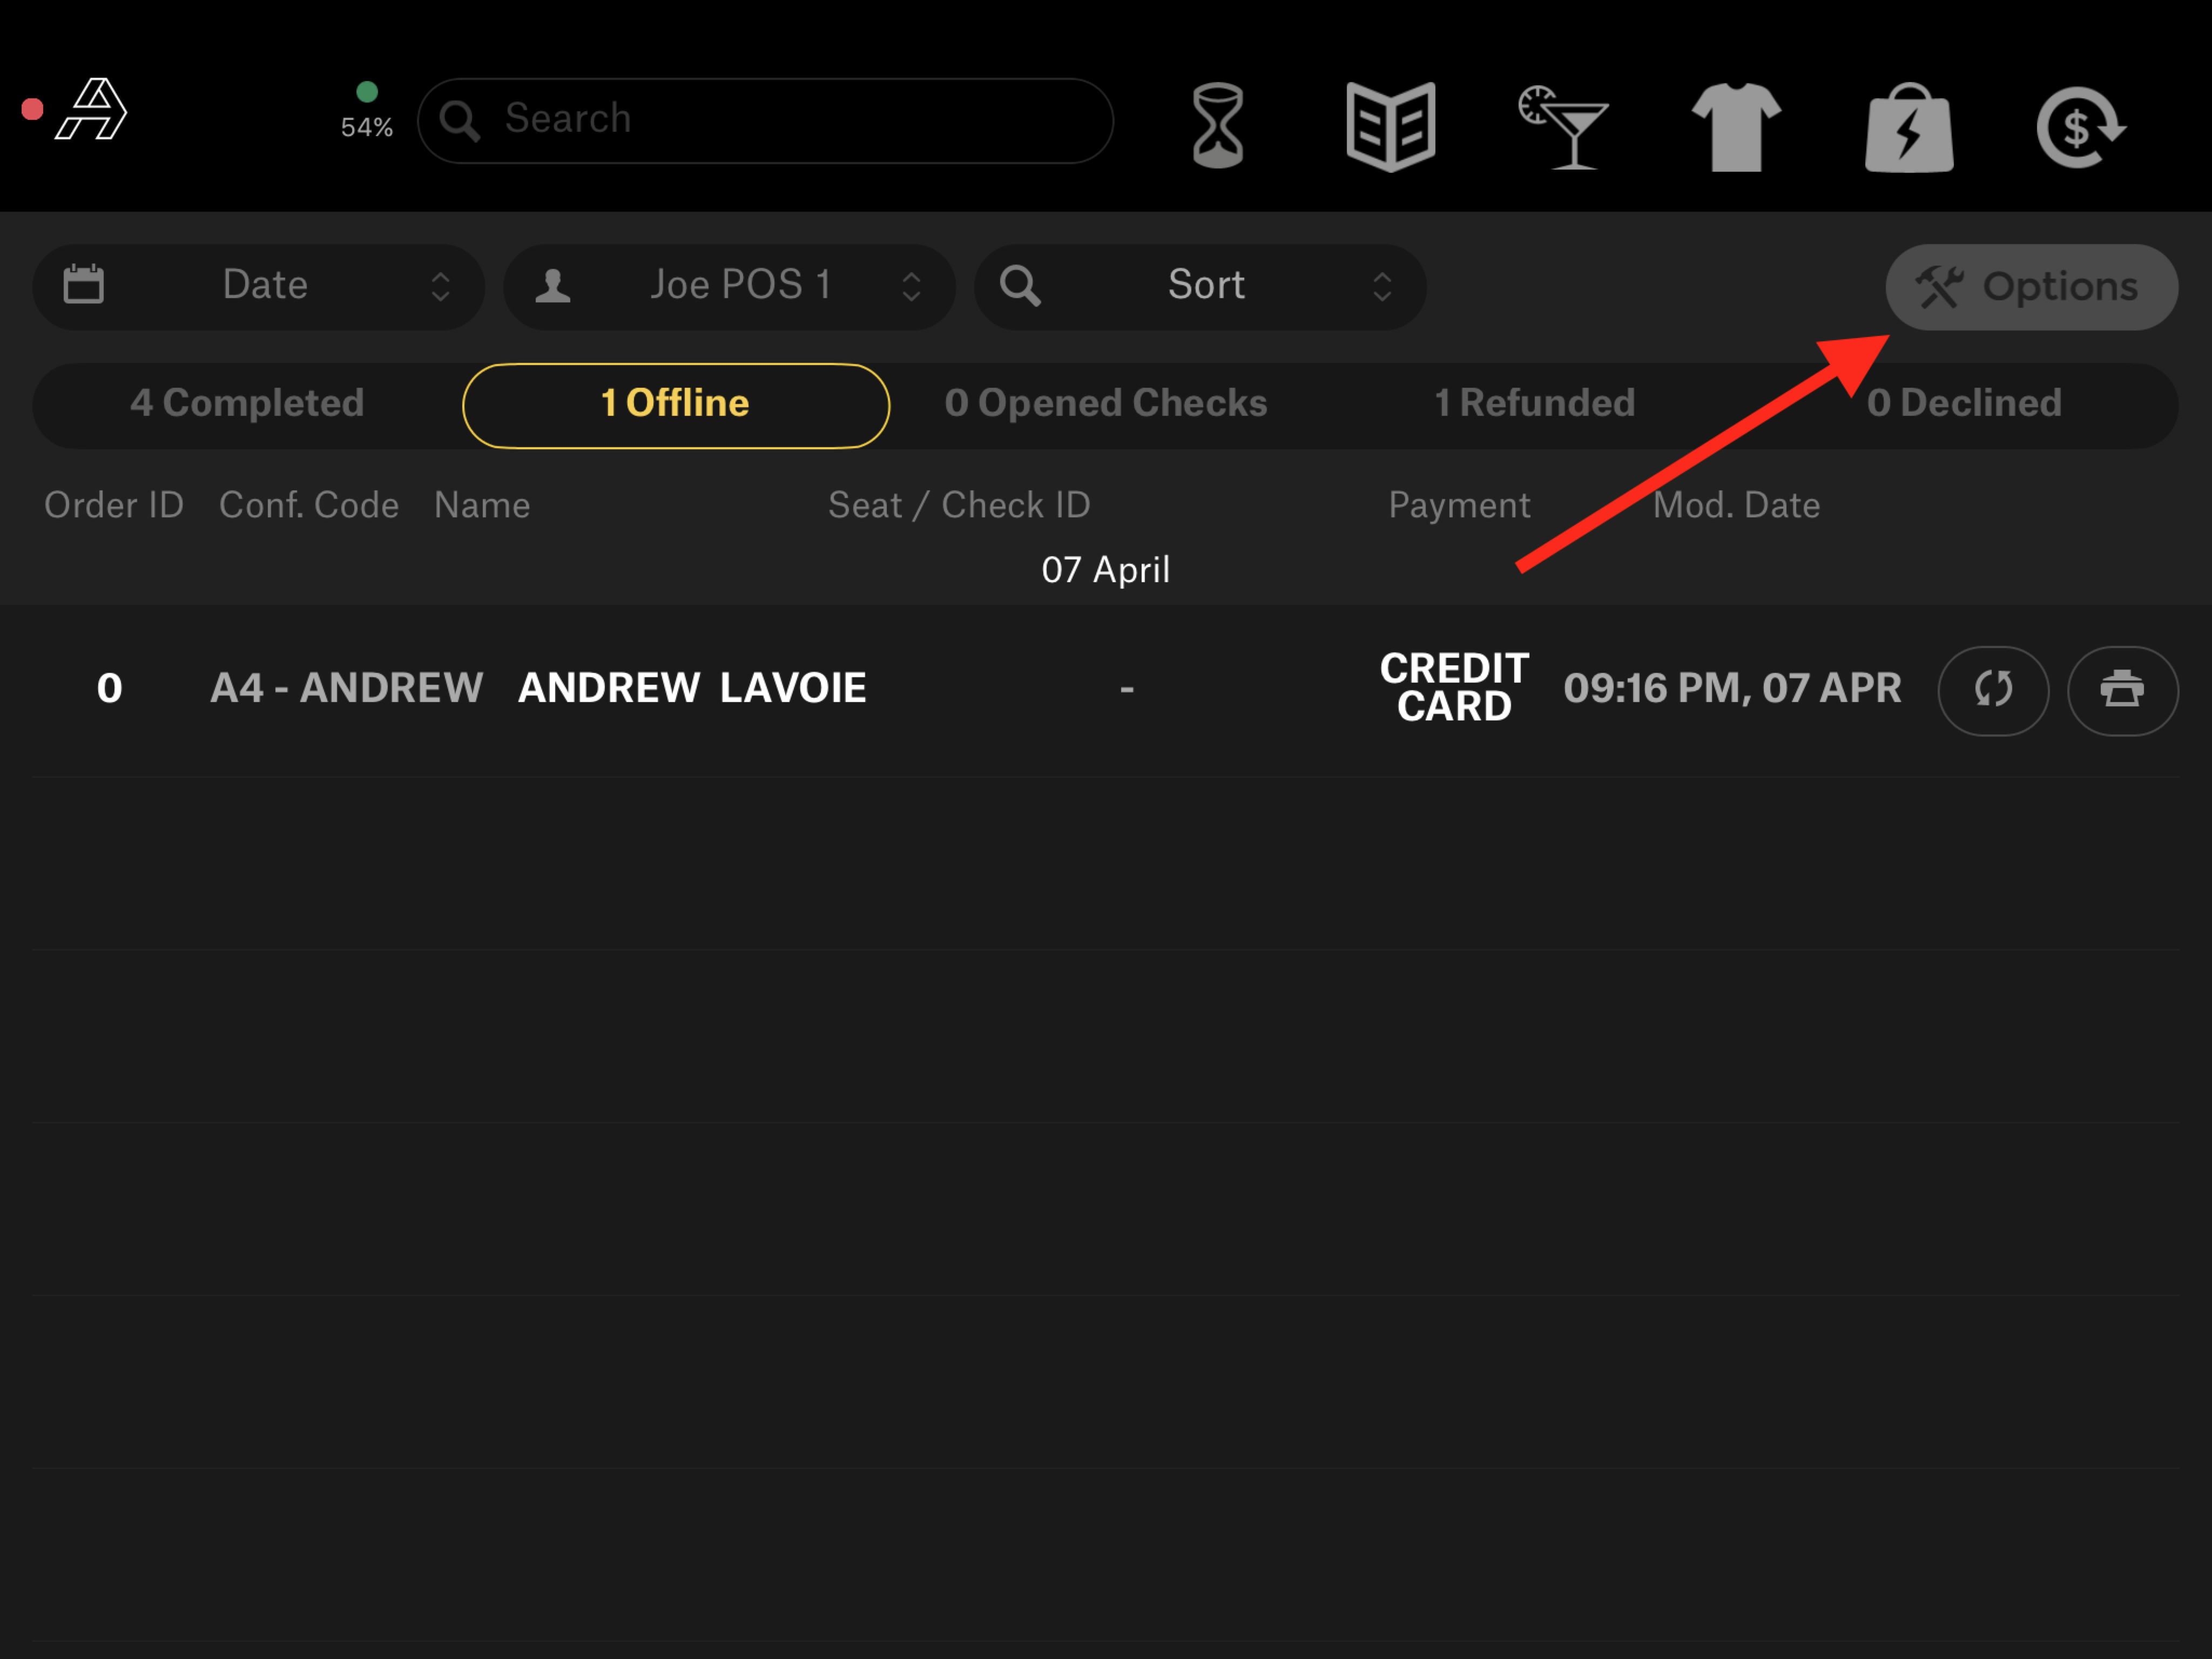View the 1 Refunded orders tab
This screenshot has height=1659, width=2212.
(x=1534, y=404)
